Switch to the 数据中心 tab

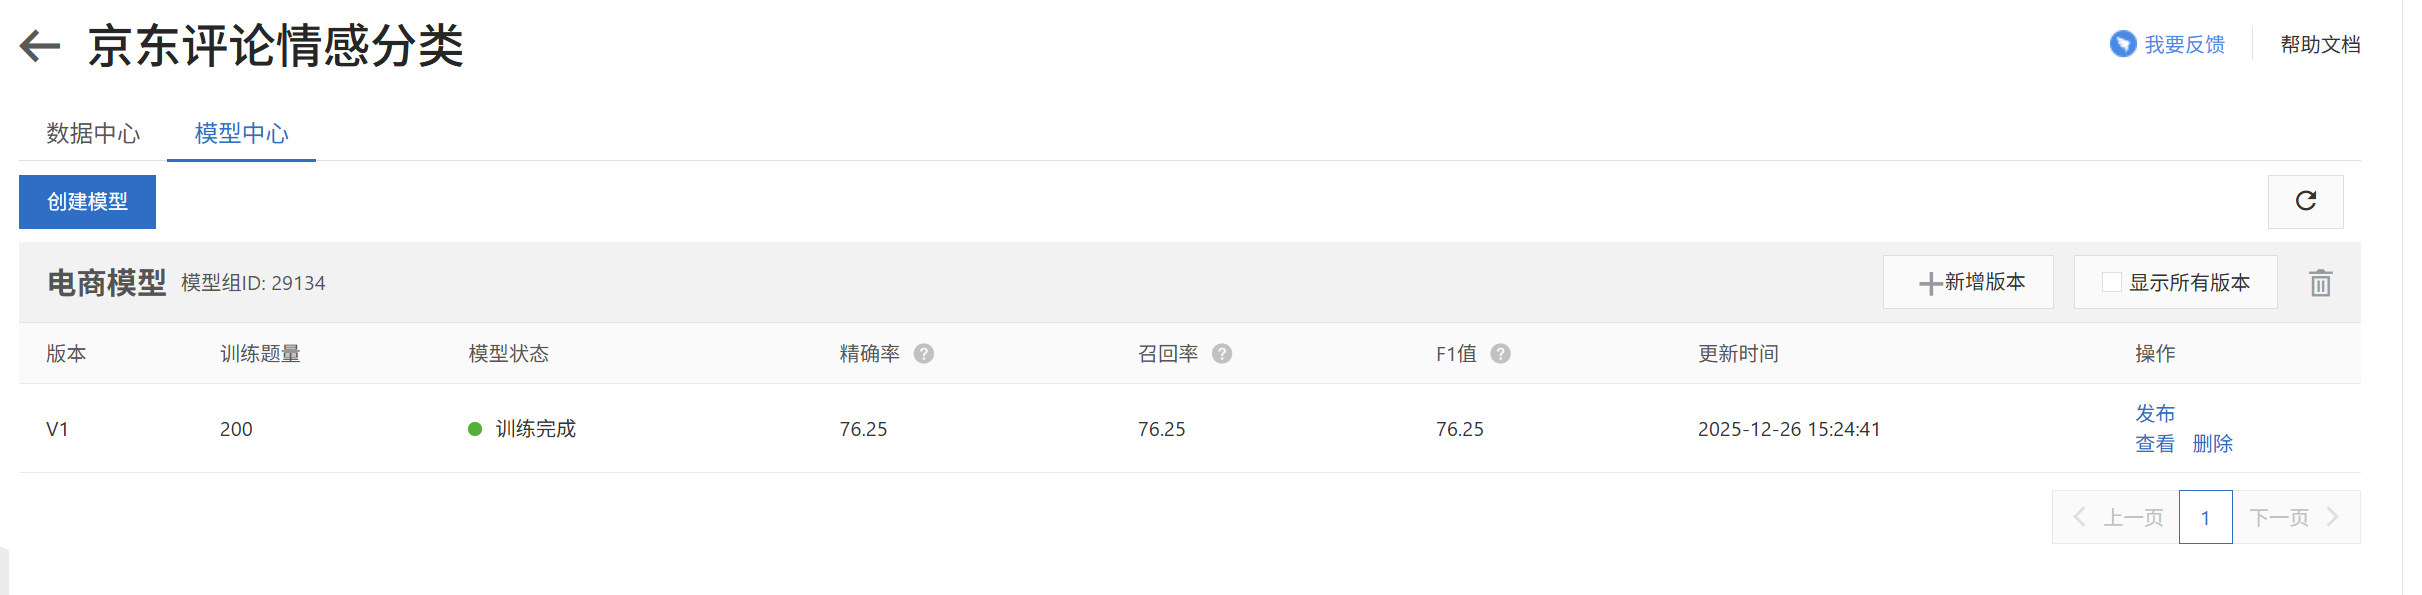pos(93,133)
